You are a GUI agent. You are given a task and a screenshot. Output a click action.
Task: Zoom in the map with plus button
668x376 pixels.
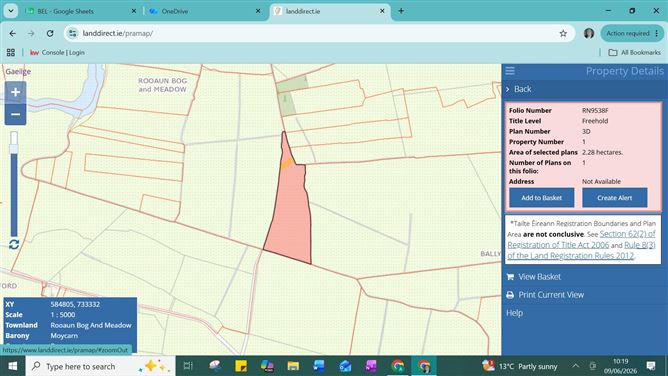[15, 92]
